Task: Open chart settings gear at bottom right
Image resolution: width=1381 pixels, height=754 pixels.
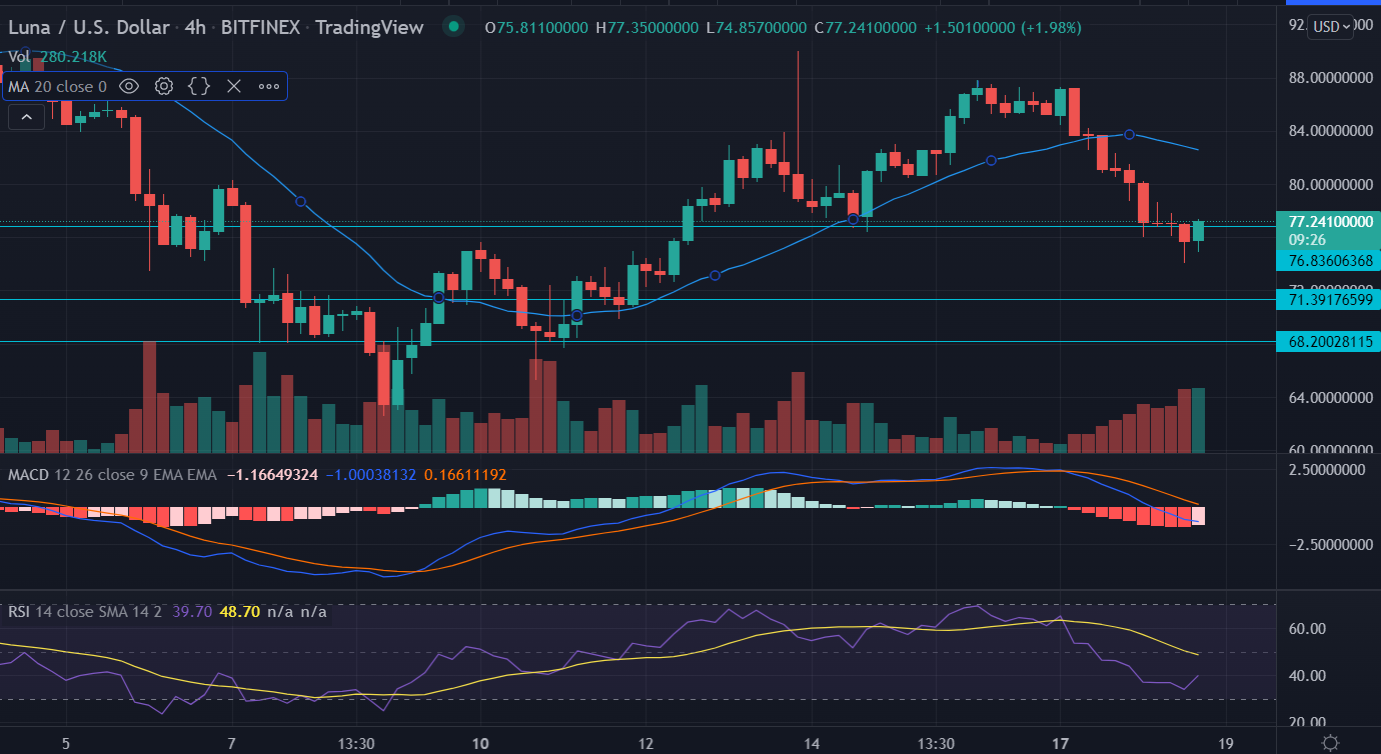Action: pyautogui.click(x=1330, y=742)
